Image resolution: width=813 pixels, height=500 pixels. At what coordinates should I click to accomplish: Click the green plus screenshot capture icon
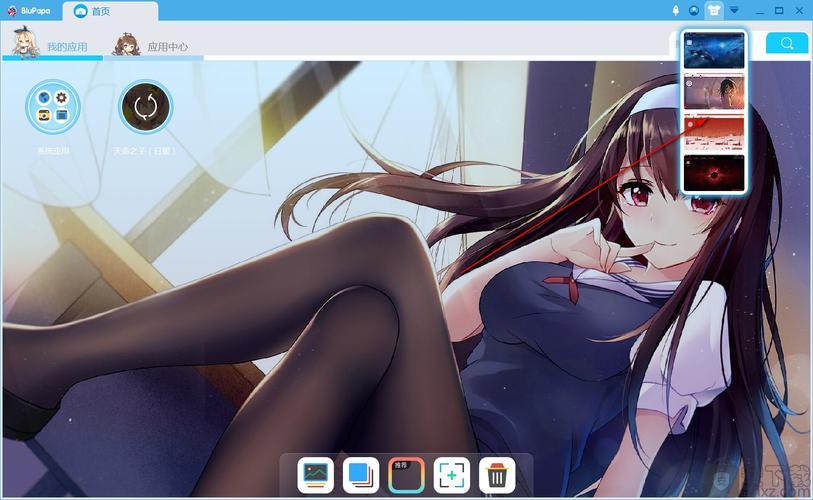coord(452,474)
